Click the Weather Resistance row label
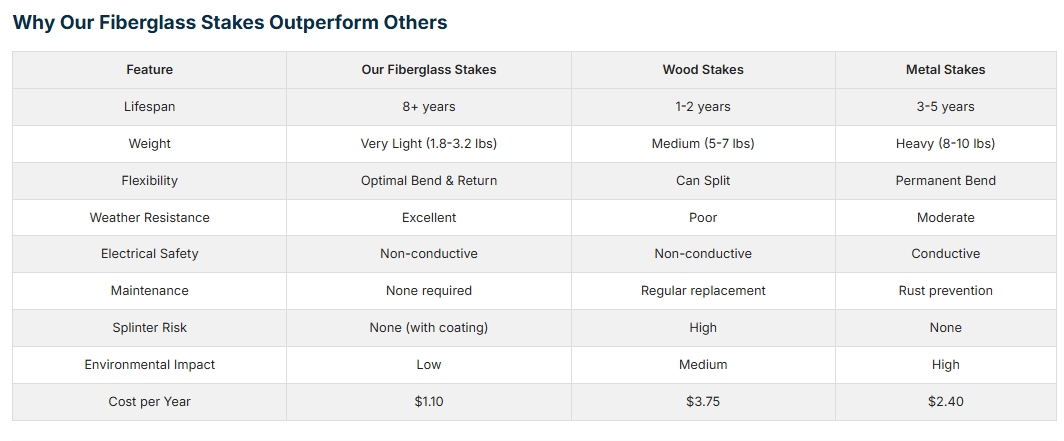The height and width of the screenshot is (441, 1064). [x=149, y=218]
